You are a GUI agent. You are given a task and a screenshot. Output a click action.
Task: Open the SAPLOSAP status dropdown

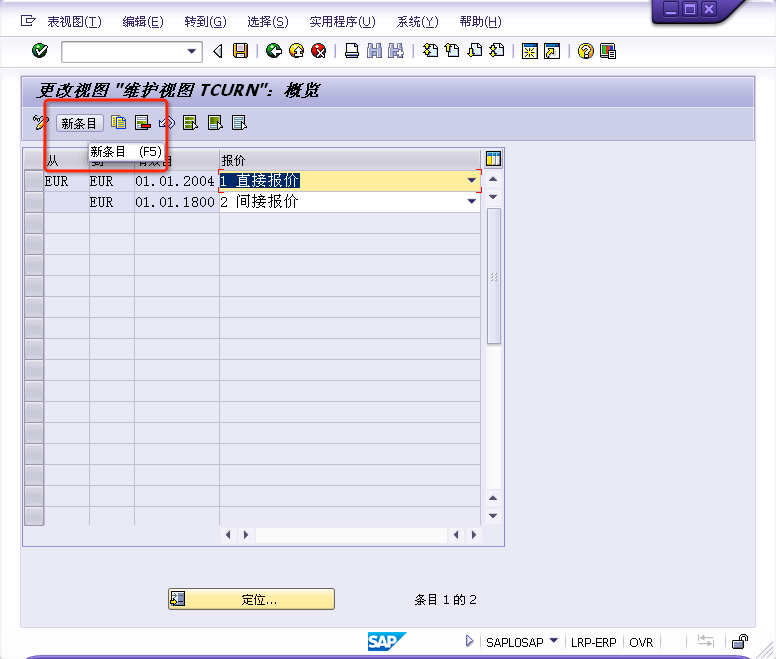[554, 641]
